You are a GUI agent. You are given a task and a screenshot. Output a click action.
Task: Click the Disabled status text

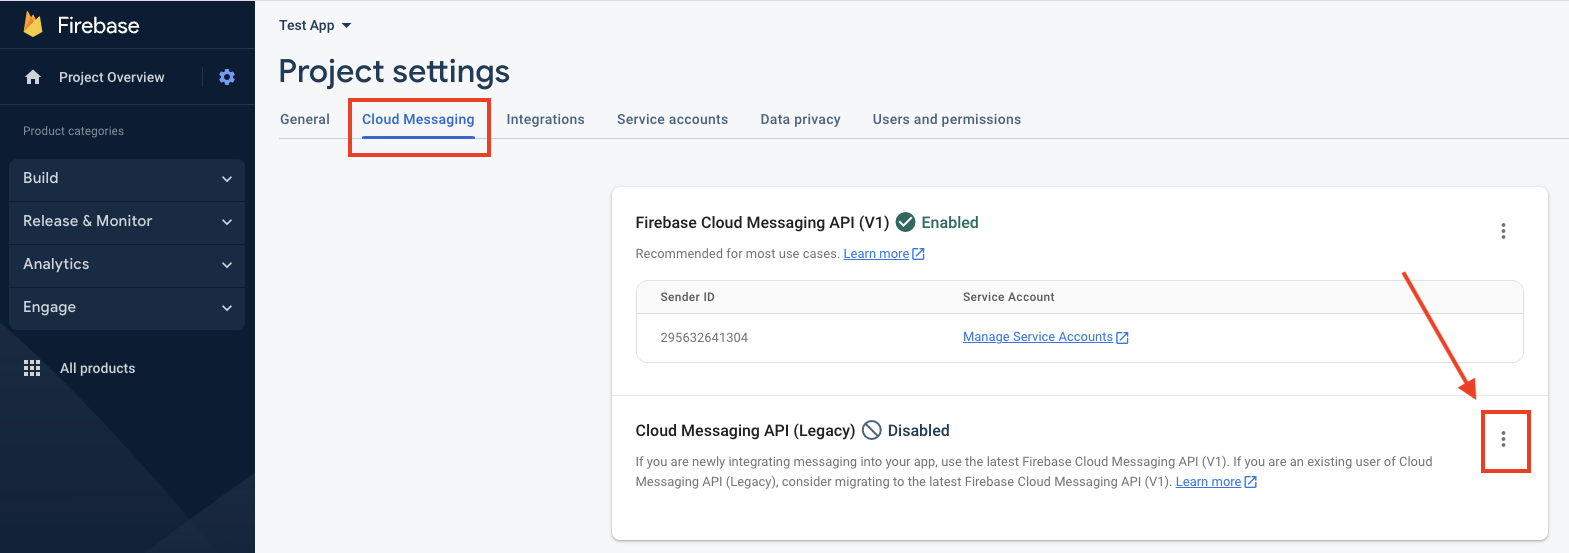point(918,430)
